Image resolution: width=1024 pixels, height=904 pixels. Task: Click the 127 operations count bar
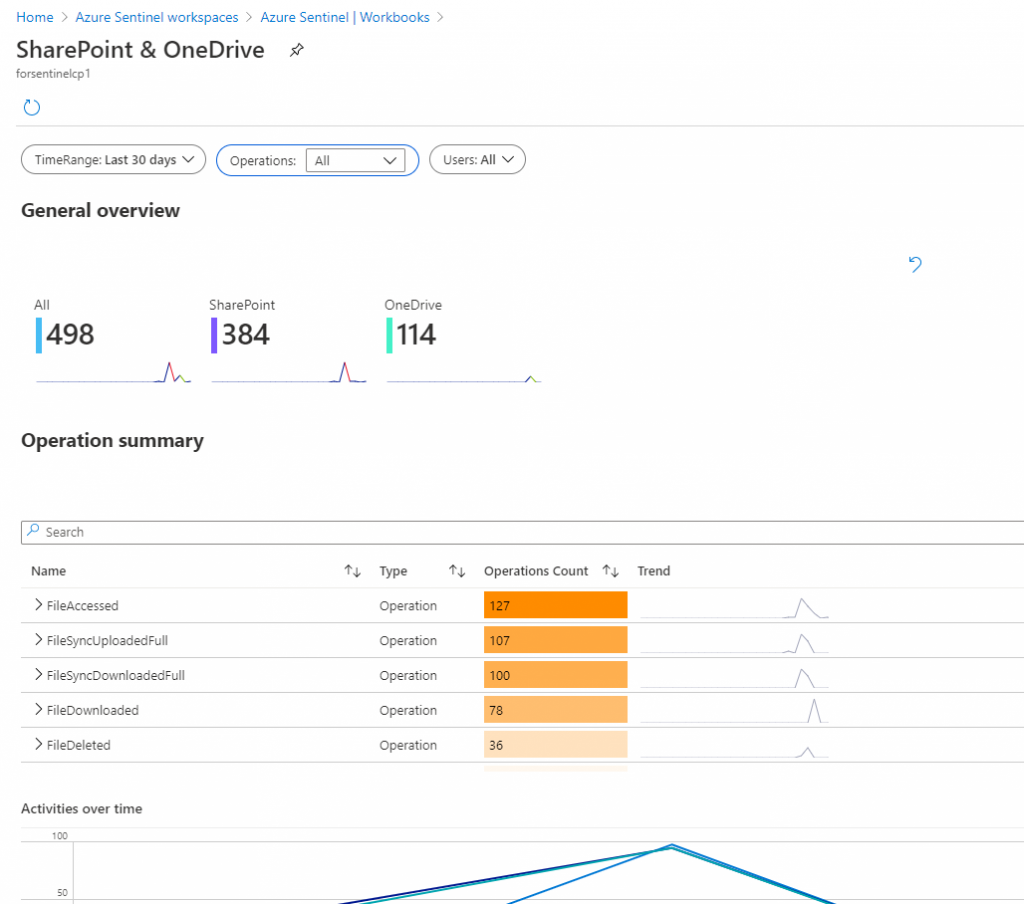pyautogui.click(x=556, y=605)
